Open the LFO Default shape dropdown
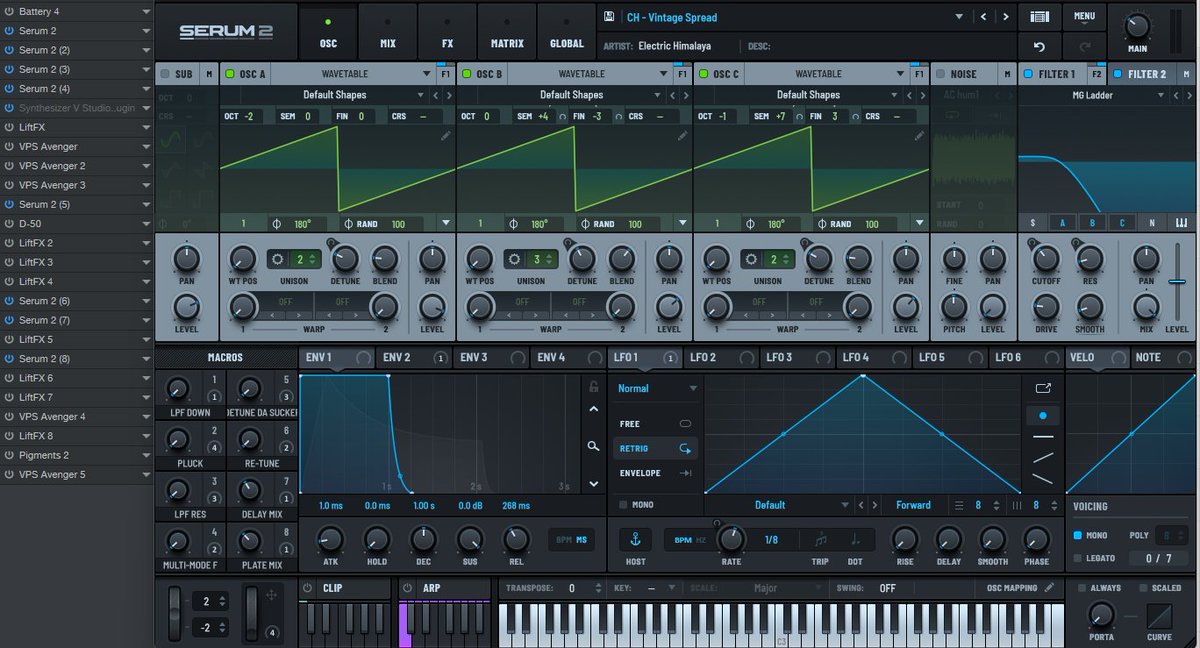Viewport: 1200px width, 648px height. point(845,505)
